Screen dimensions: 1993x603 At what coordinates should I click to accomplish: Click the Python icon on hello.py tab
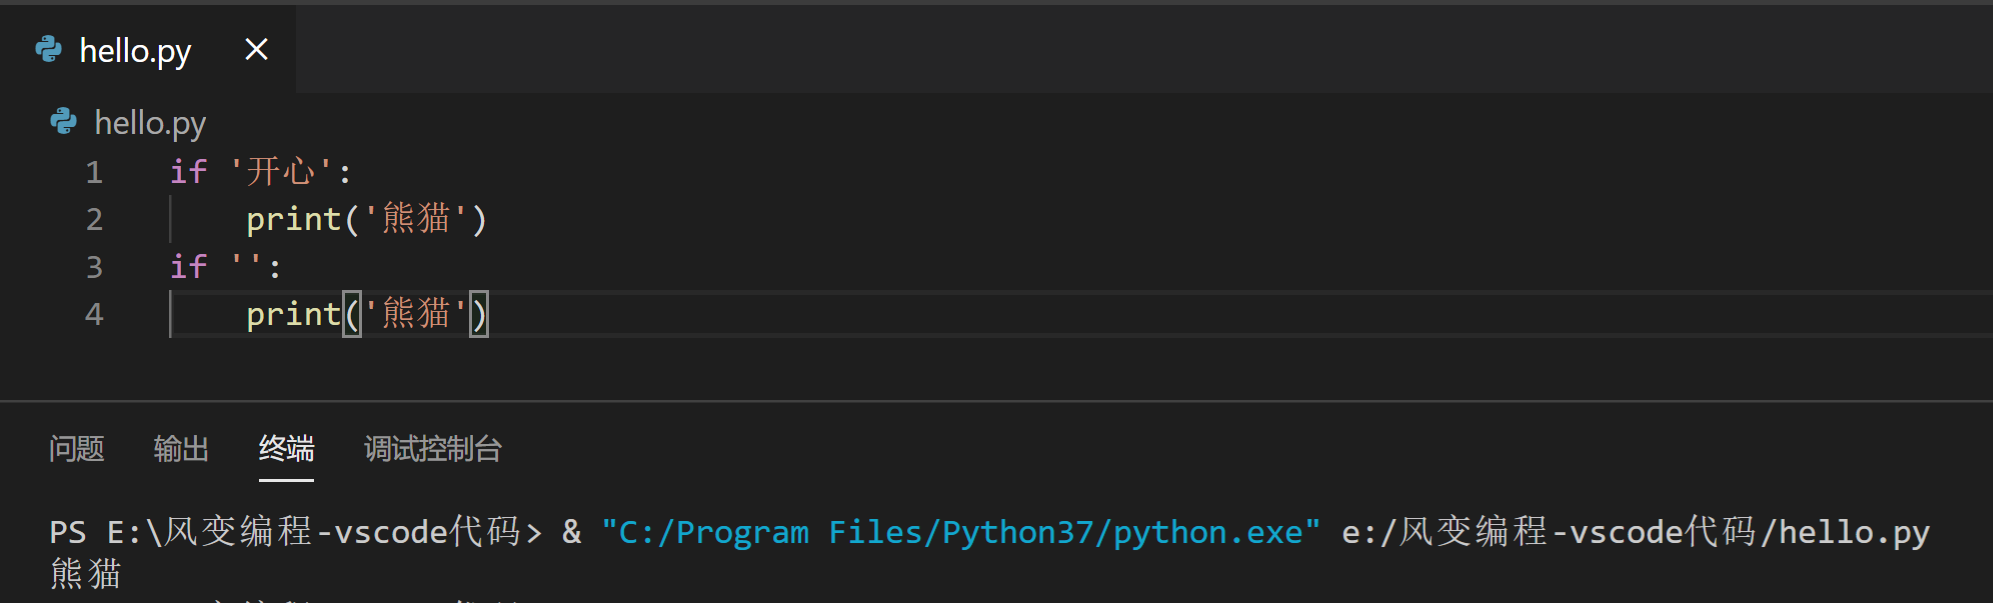pyautogui.click(x=48, y=49)
